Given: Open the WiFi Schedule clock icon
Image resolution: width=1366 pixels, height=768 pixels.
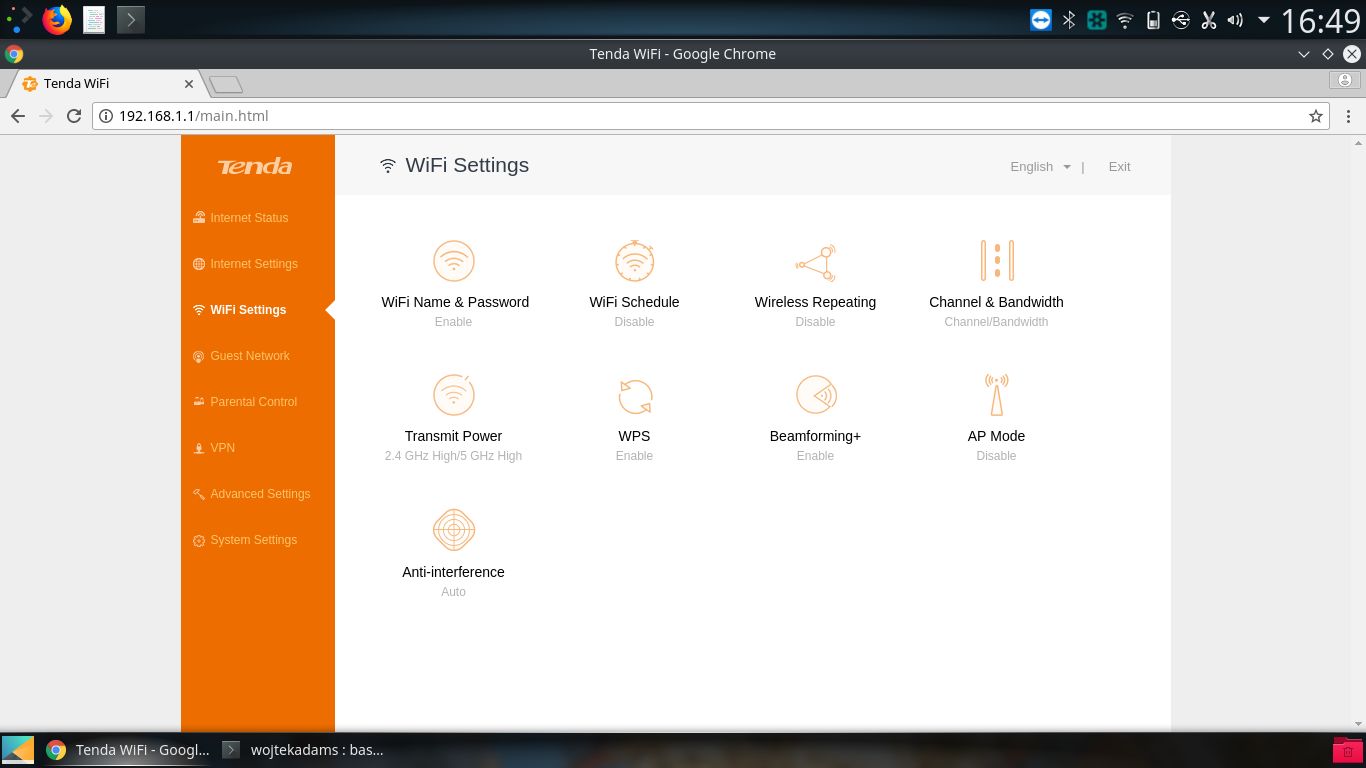Looking at the screenshot, I should [634, 261].
